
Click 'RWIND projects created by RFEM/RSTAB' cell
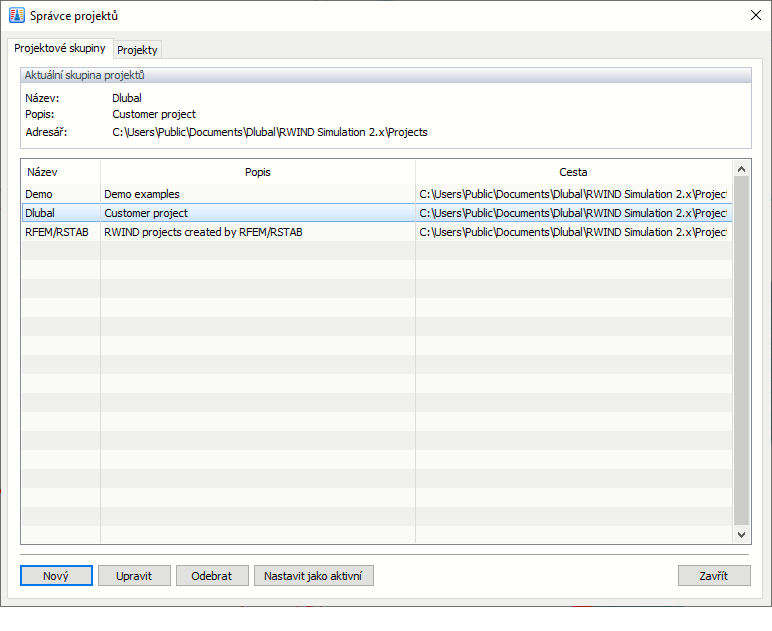click(258, 232)
